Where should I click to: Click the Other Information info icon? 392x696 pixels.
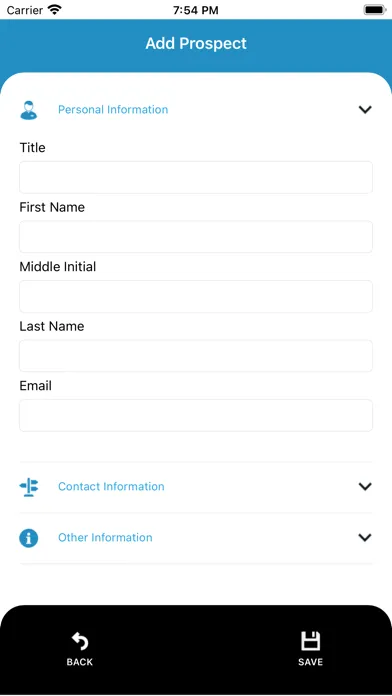pyautogui.click(x=29, y=538)
